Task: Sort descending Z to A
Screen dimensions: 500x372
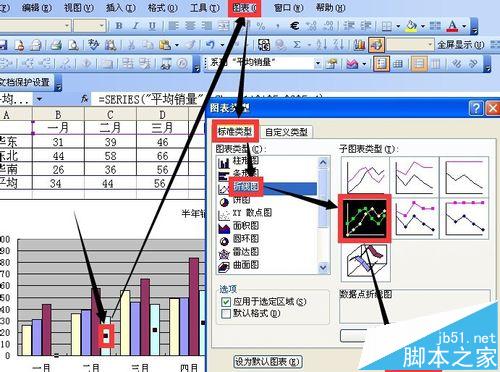Action: [339, 45]
